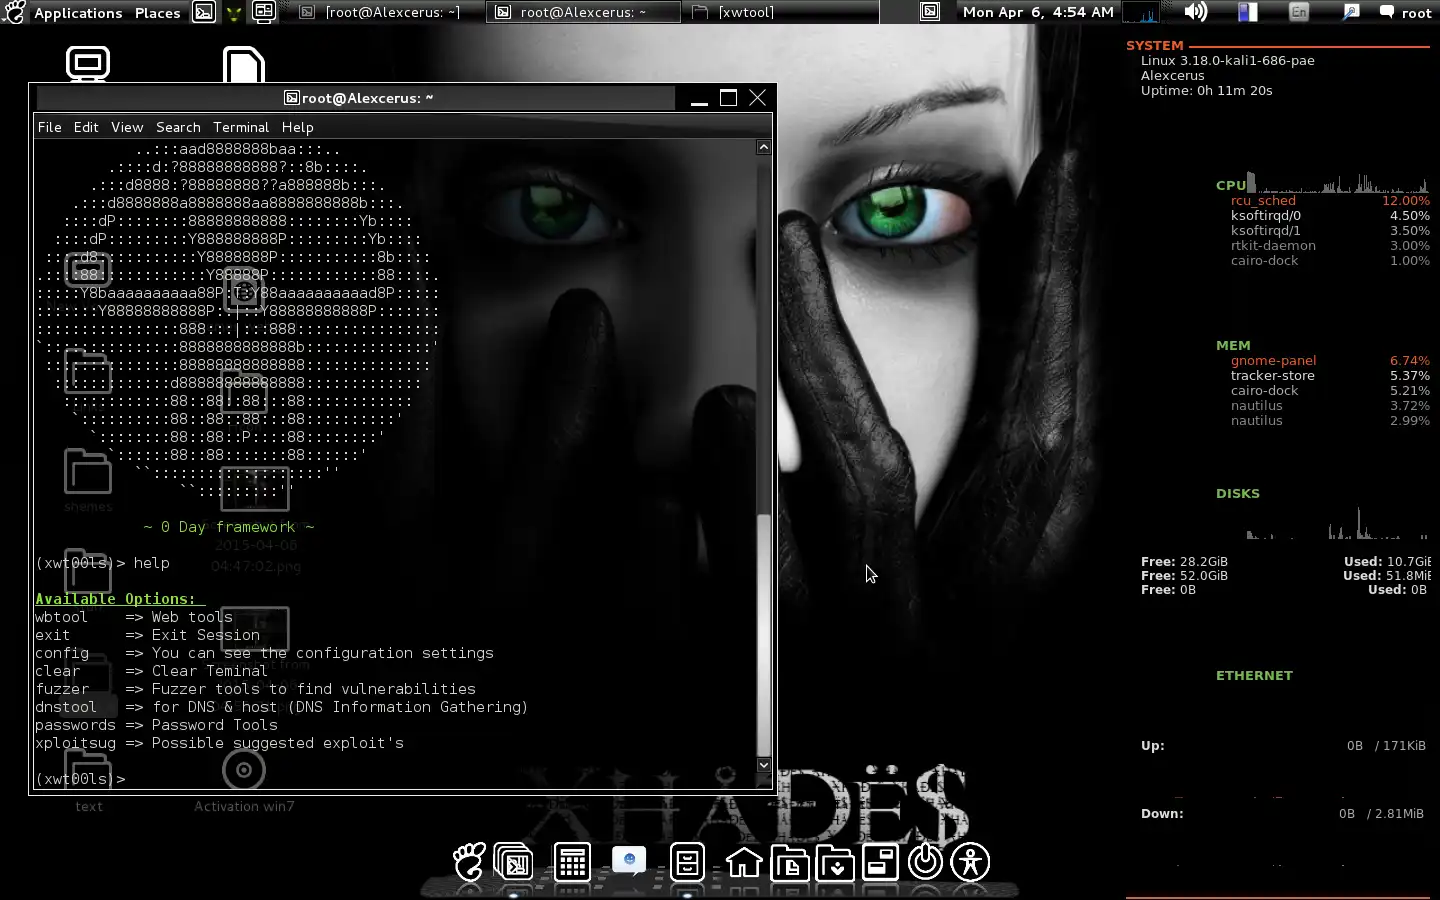
Task: Click the power button icon in the dock
Action: tap(926, 862)
